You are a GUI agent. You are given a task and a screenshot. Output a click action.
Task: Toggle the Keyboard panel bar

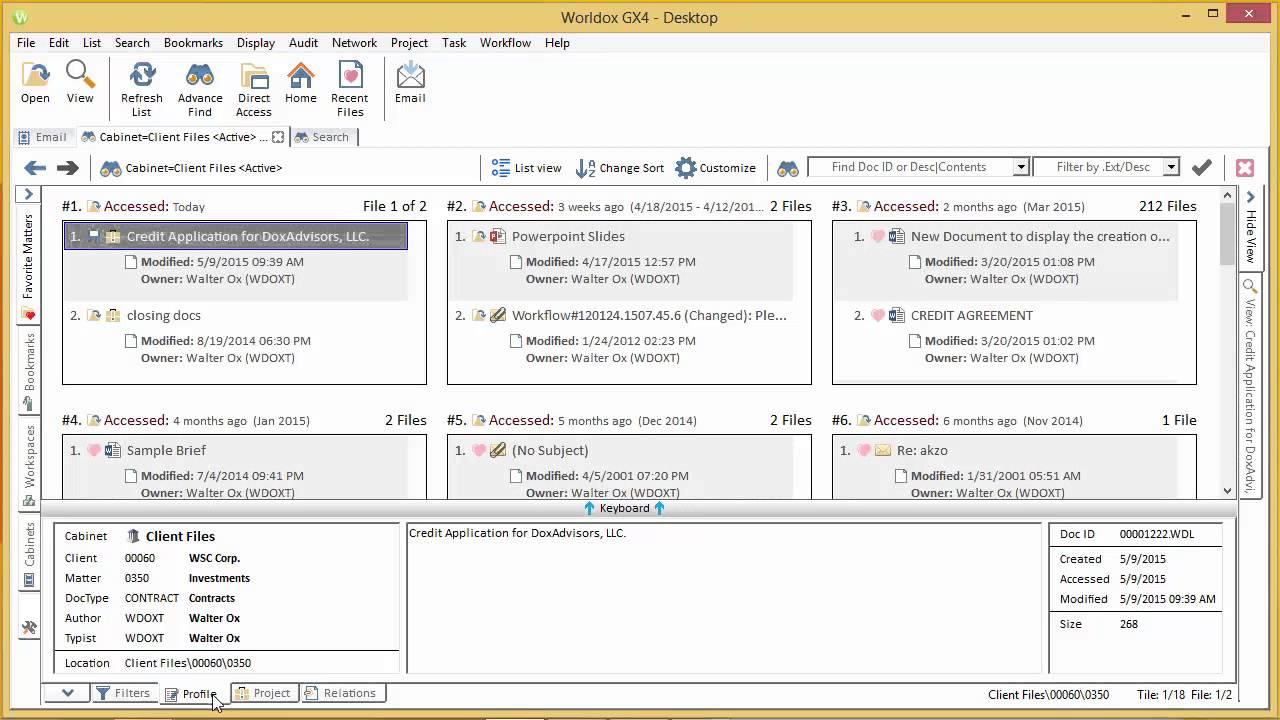(624, 508)
